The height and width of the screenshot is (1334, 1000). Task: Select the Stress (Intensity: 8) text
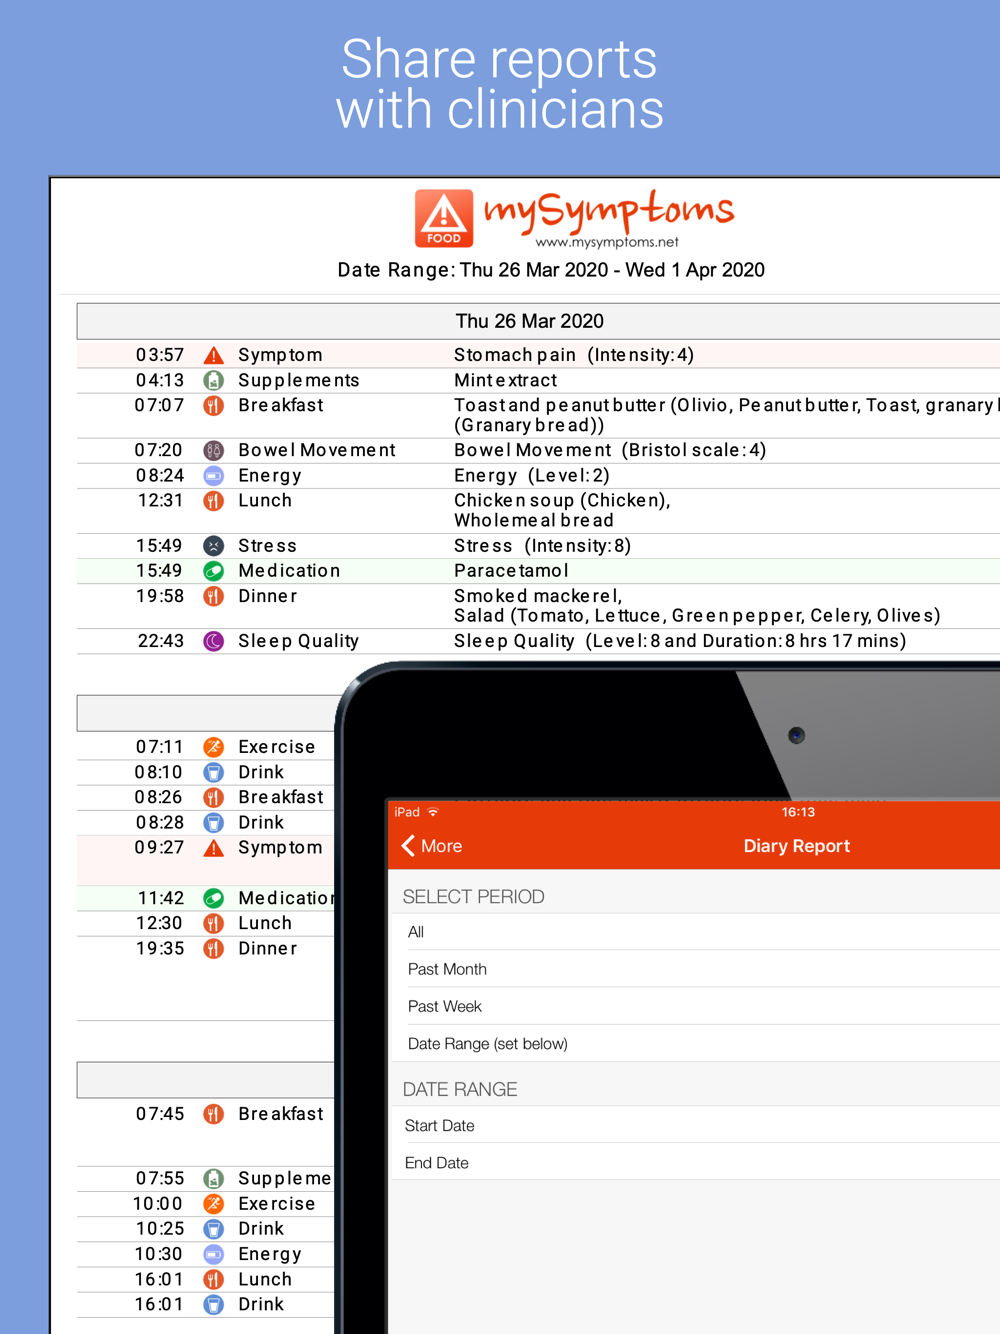pos(543,545)
